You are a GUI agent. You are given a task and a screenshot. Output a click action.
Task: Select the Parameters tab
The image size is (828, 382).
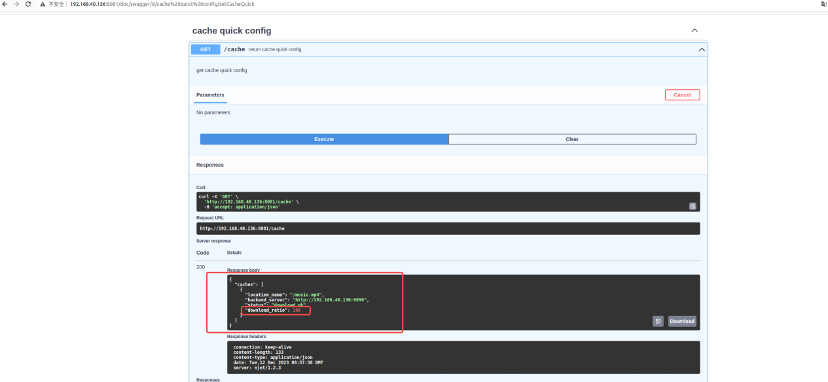point(210,95)
